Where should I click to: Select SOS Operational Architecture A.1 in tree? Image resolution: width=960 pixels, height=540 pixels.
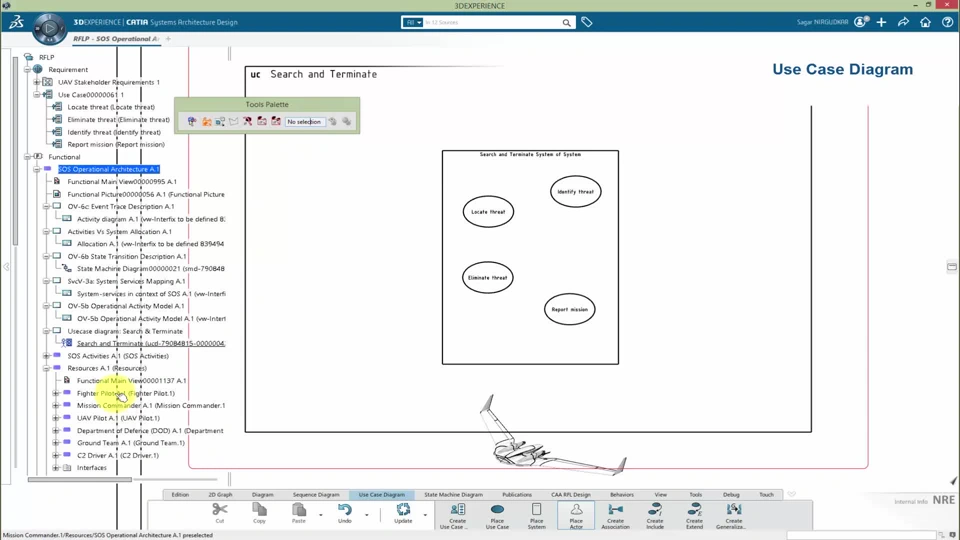point(109,169)
